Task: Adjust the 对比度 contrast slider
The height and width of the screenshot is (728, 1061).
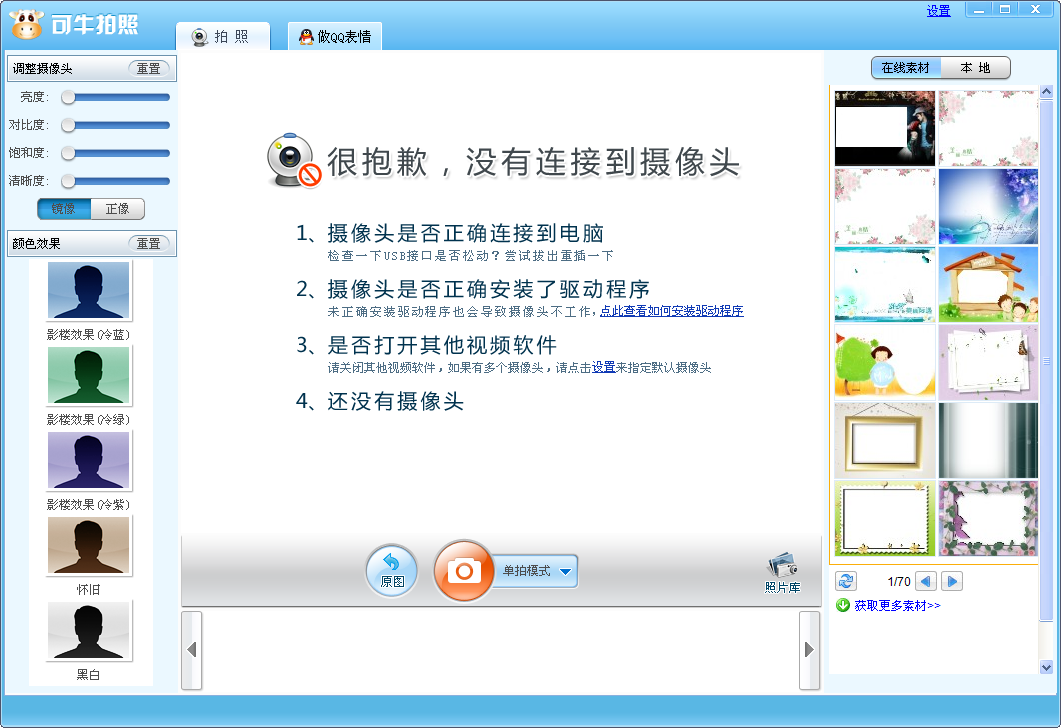Action: click(115, 125)
